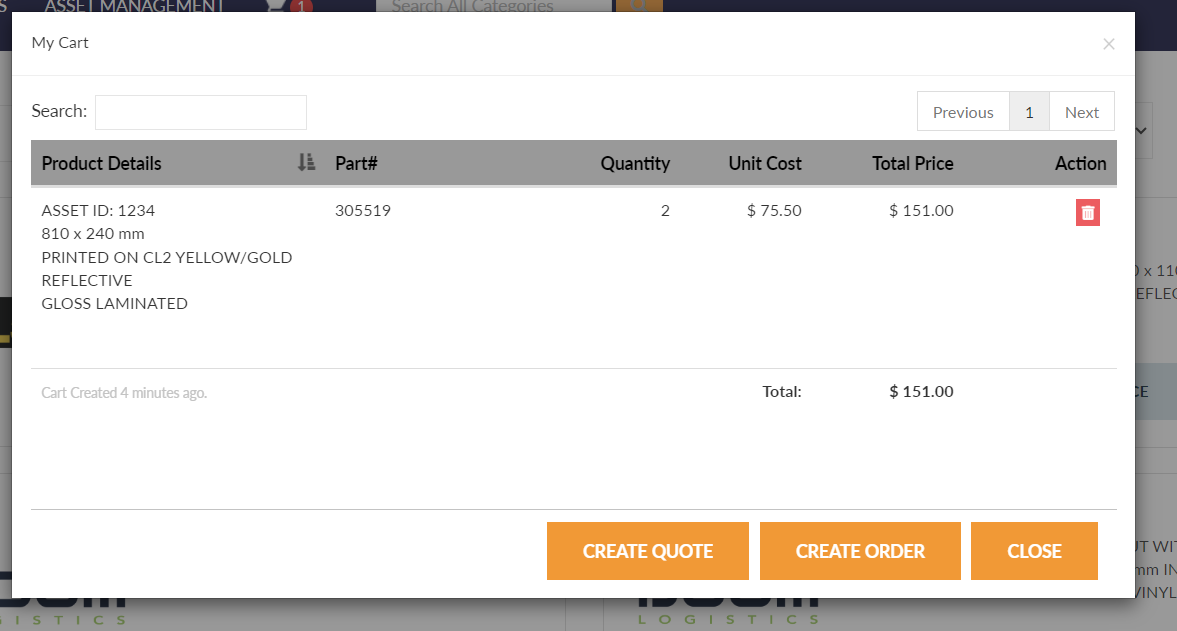Delete cart item 305519 with trash icon
Viewport: 1177px width, 631px height.
pos(1088,212)
